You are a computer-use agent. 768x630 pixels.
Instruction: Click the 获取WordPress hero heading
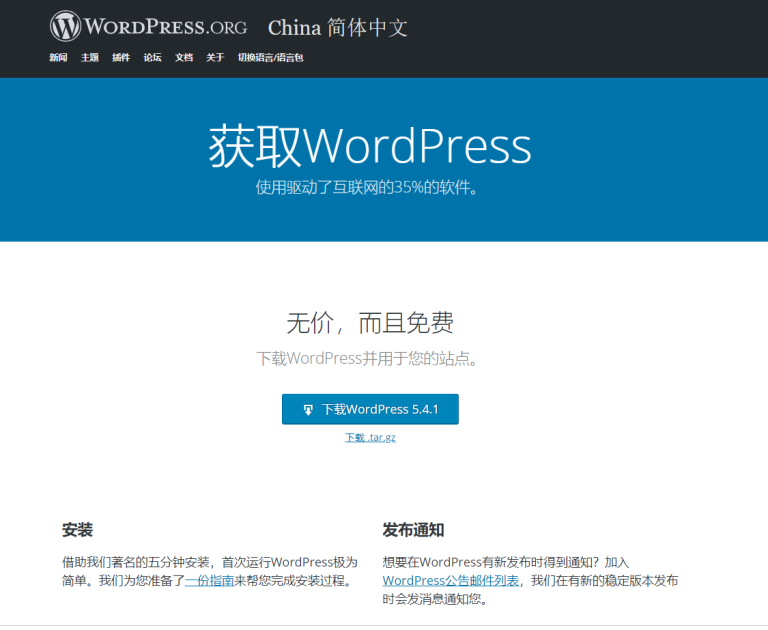(x=369, y=147)
